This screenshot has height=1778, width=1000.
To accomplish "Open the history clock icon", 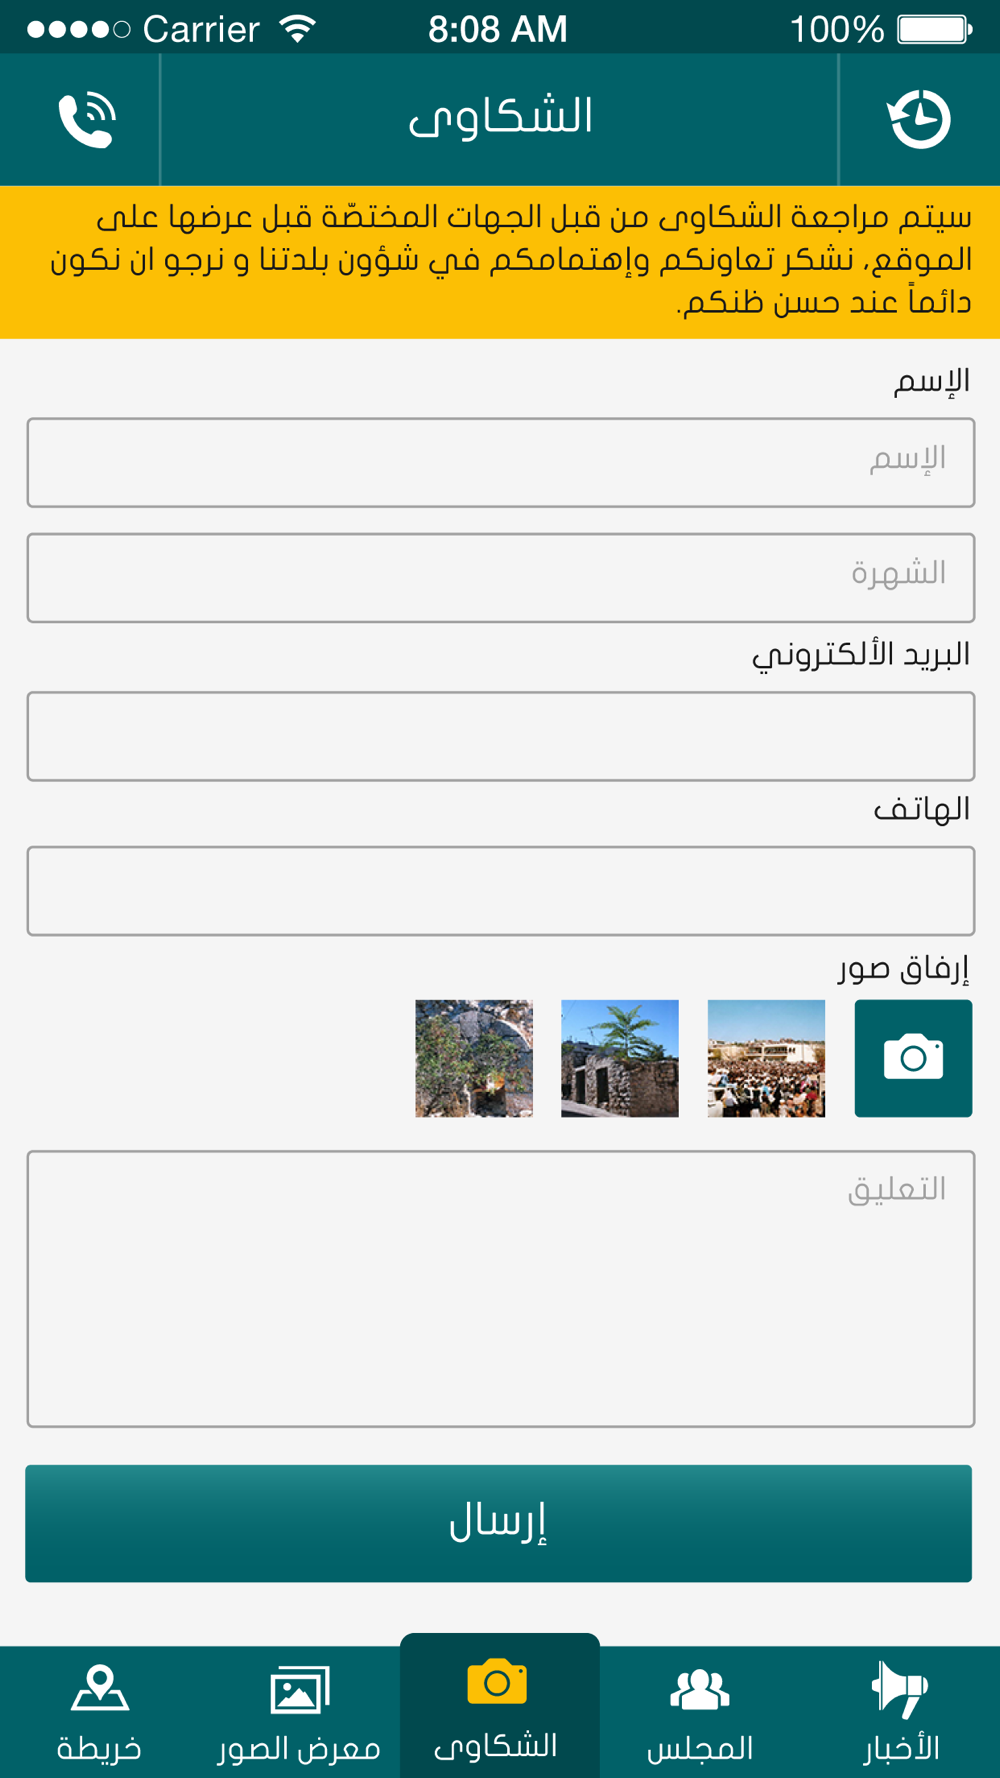I will point(919,119).
